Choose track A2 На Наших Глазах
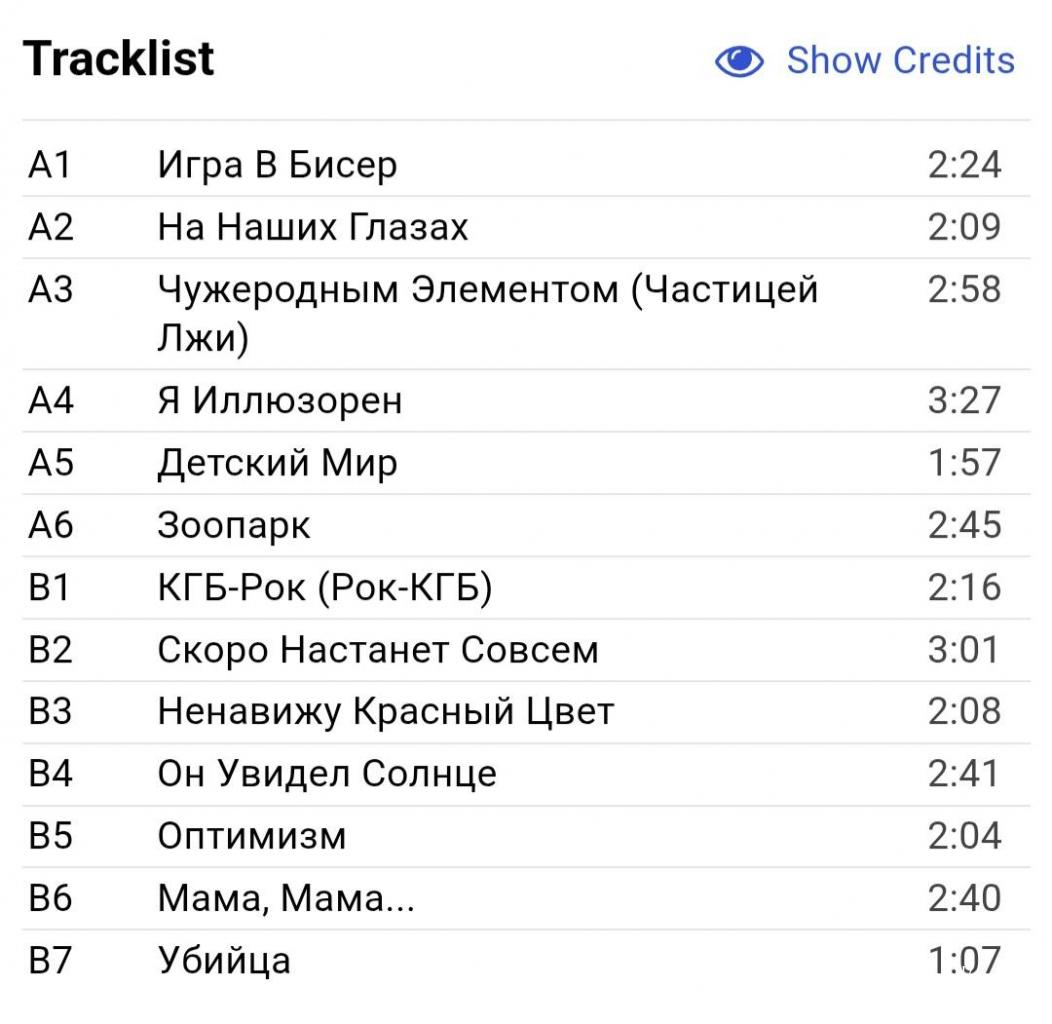Screen dimensions: 1052x1024 point(526,227)
